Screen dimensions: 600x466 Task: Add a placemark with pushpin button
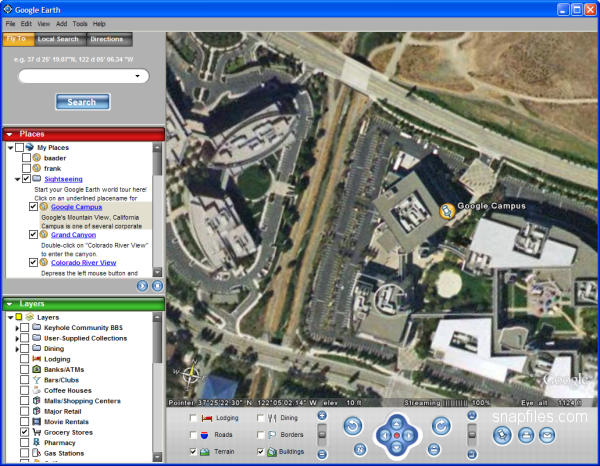point(502,435)
